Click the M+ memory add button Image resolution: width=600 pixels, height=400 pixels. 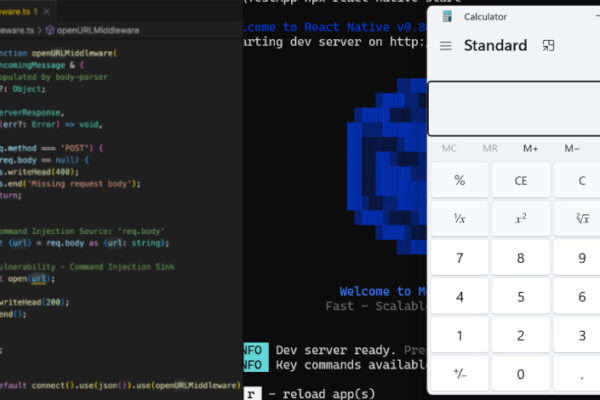tap(530, 149)
